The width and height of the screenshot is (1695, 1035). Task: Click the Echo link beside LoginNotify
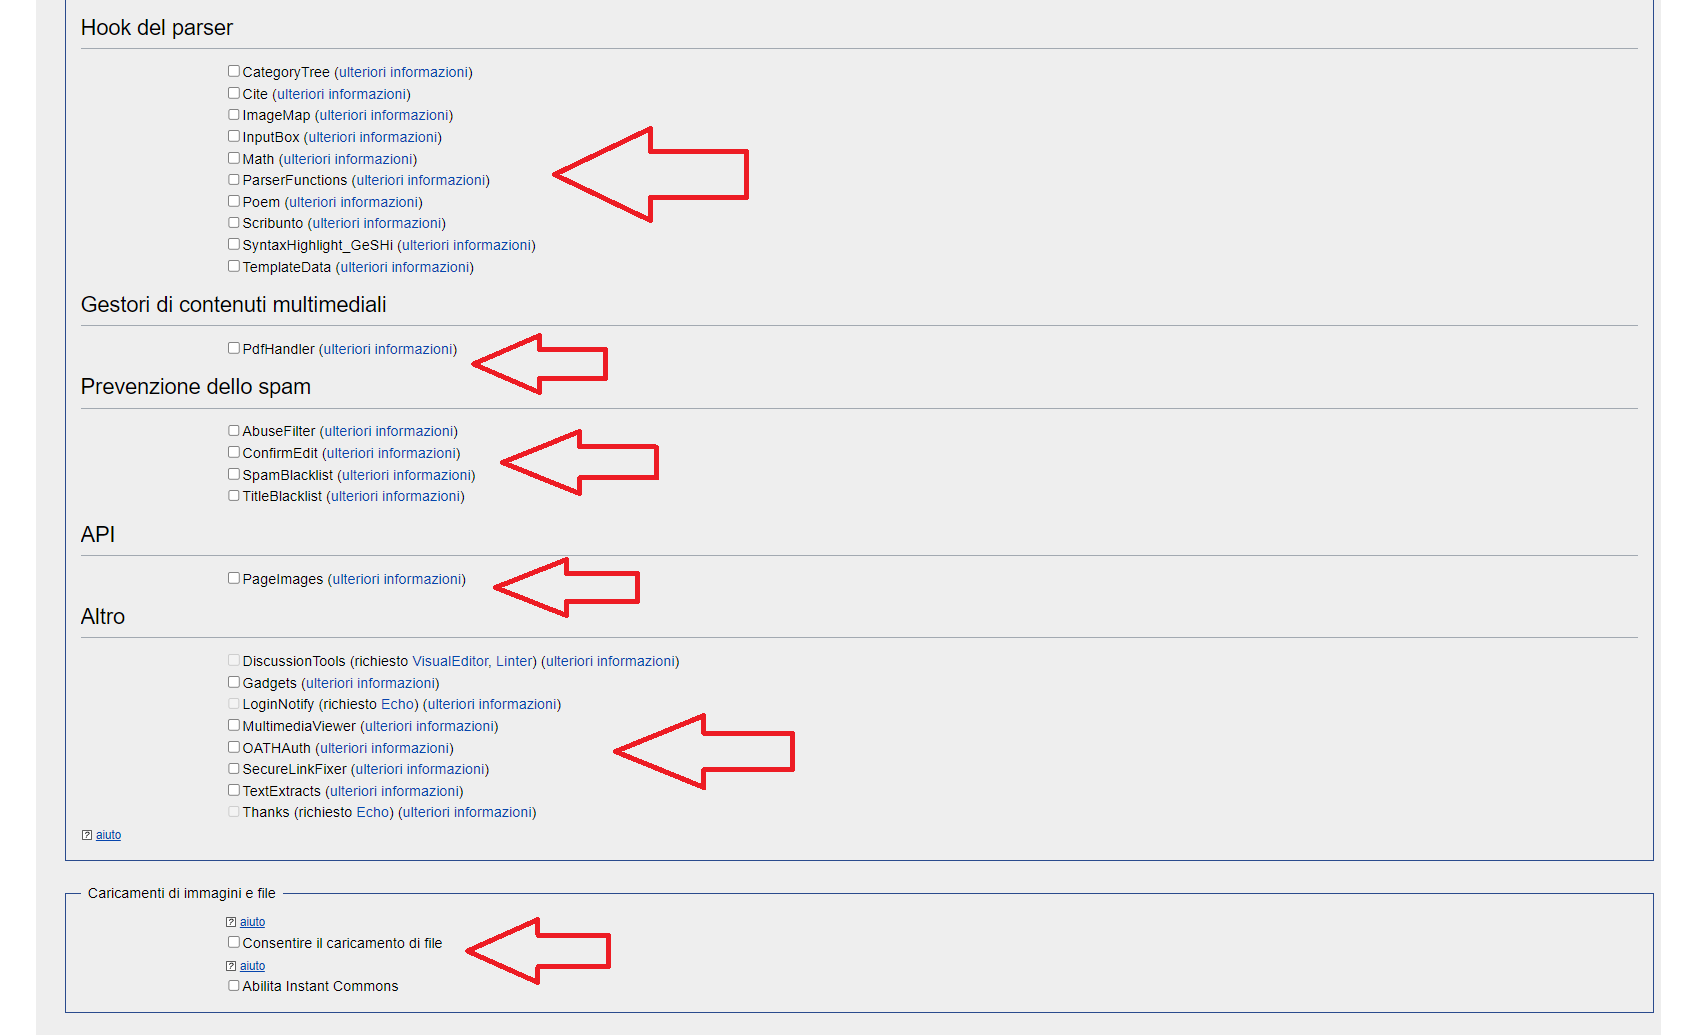click(398, 704)
